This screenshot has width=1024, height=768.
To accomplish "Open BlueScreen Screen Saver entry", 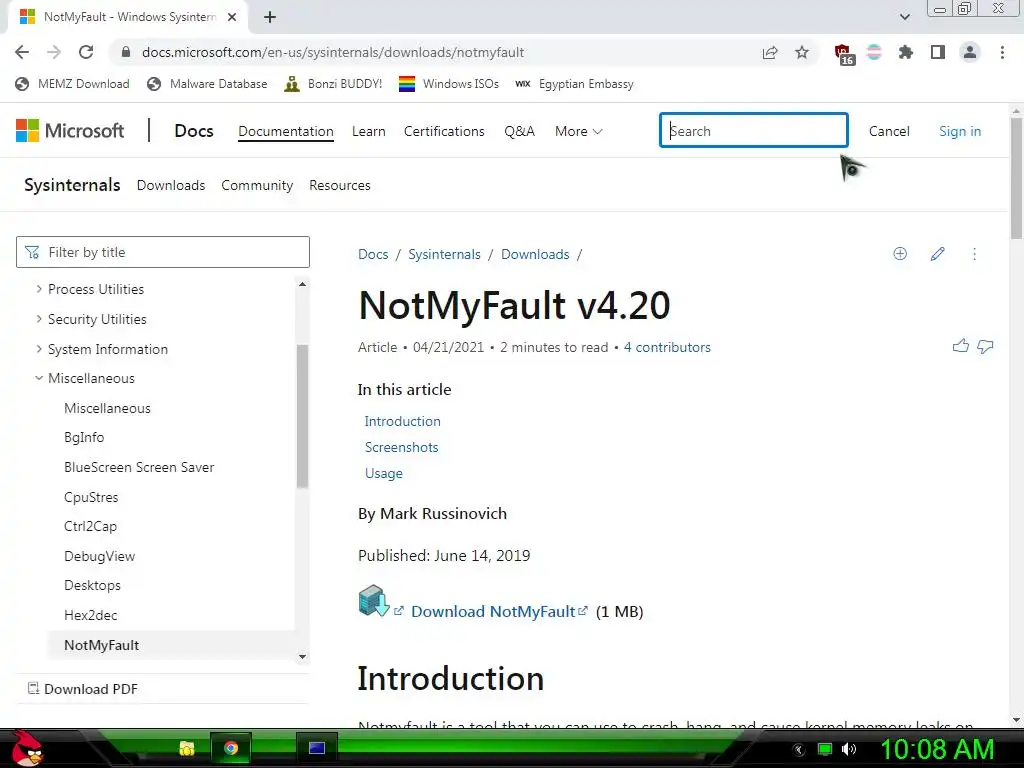I will pos(139,468).
